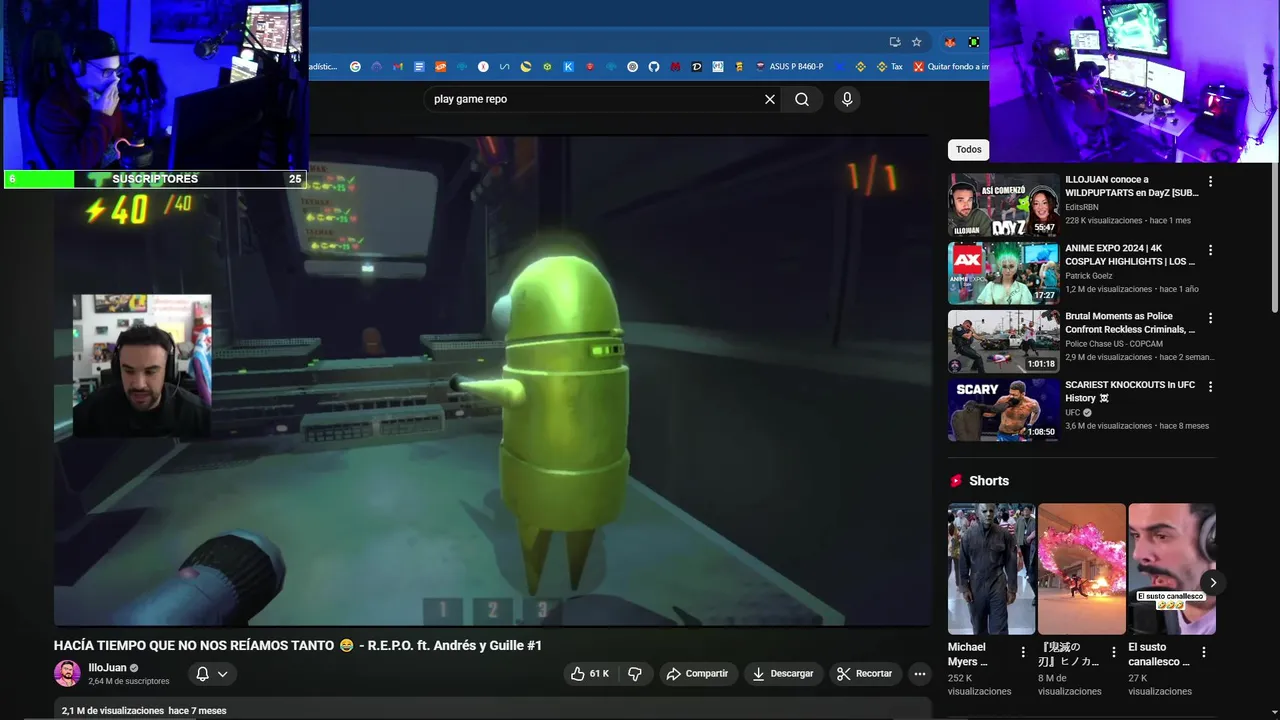1280x720 pixels.
Task: Click the 2,1 M de visualizaciones description text
Action: coord(113,711)
